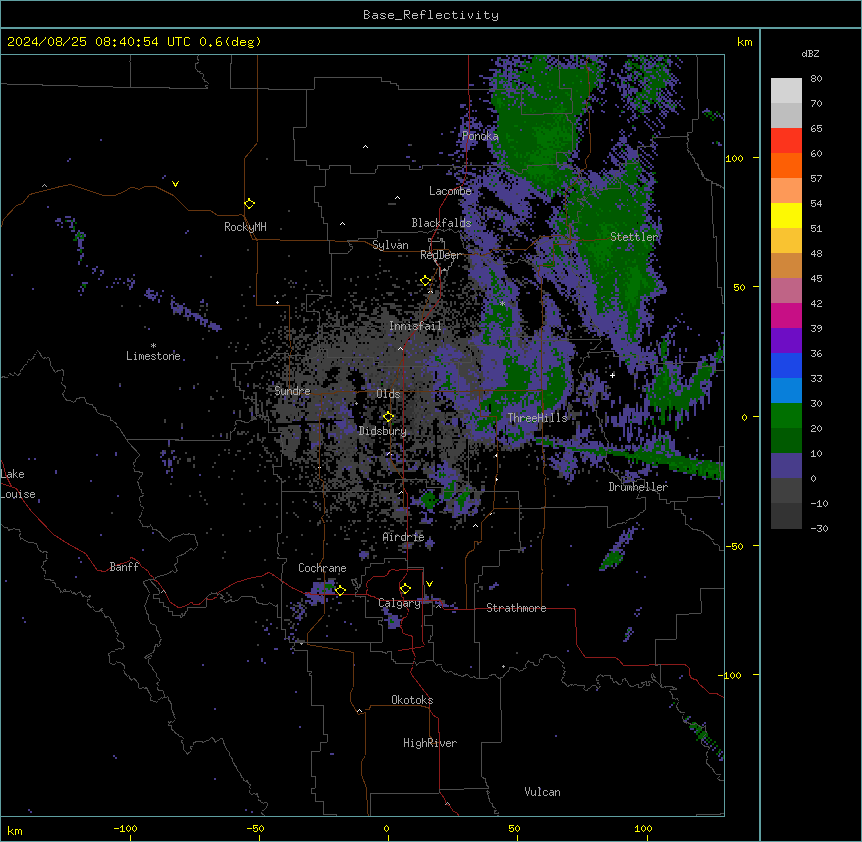Pick the white 70-80 dBZ legend swatch
The width and height of the screenshot is (862, 842).
pos(786,91)
